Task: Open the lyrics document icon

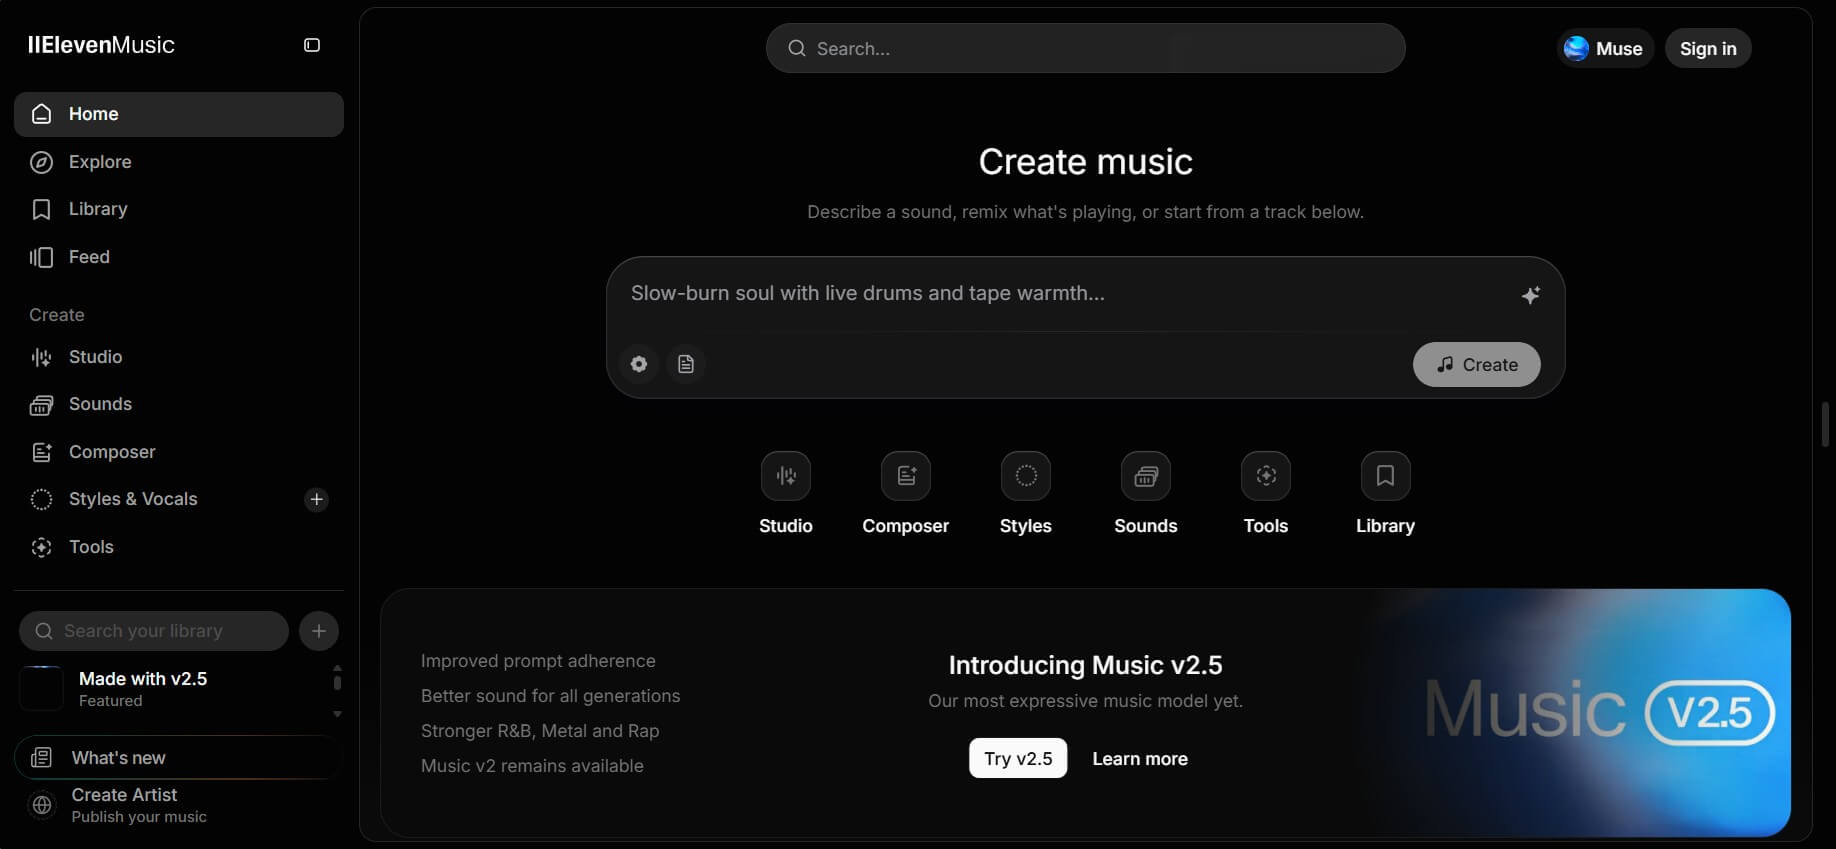Action: coord(686,364)
